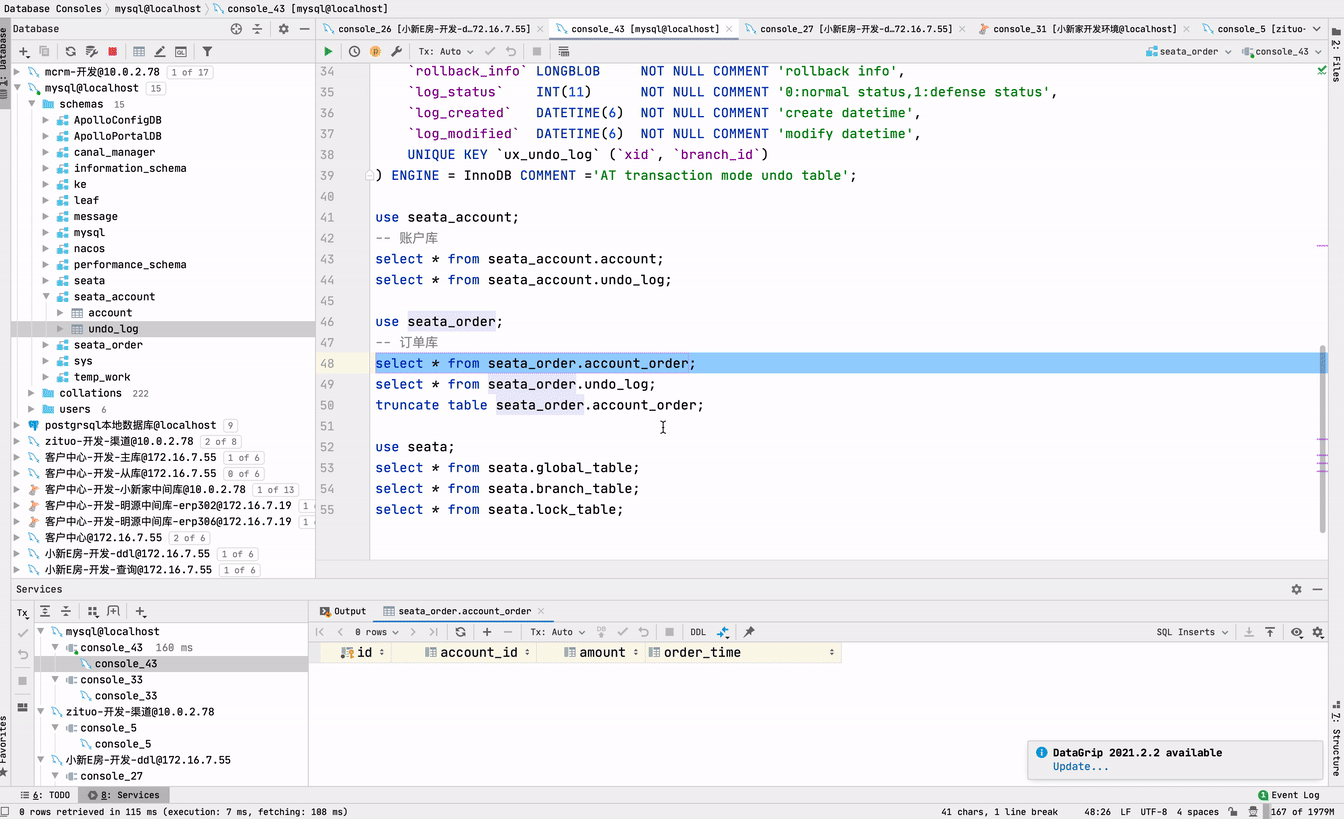Open result grid Tx: Auto dropdown
Screen dimensions: 1344x819
pos(557,632)
